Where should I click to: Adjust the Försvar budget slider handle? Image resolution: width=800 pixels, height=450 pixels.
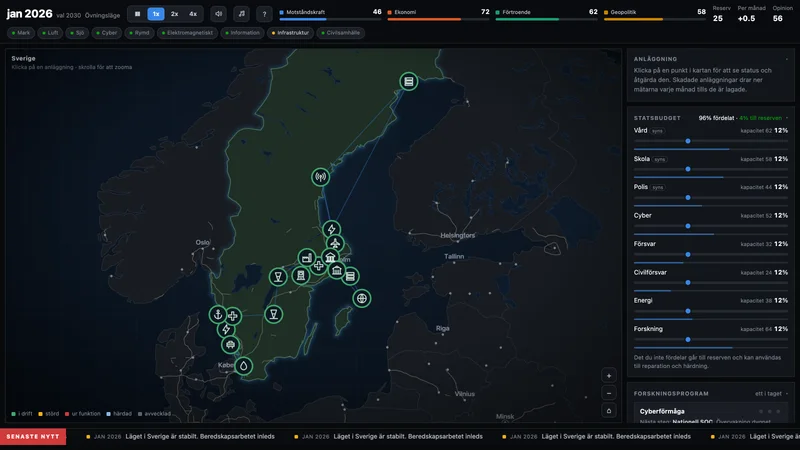coord(688,254)
